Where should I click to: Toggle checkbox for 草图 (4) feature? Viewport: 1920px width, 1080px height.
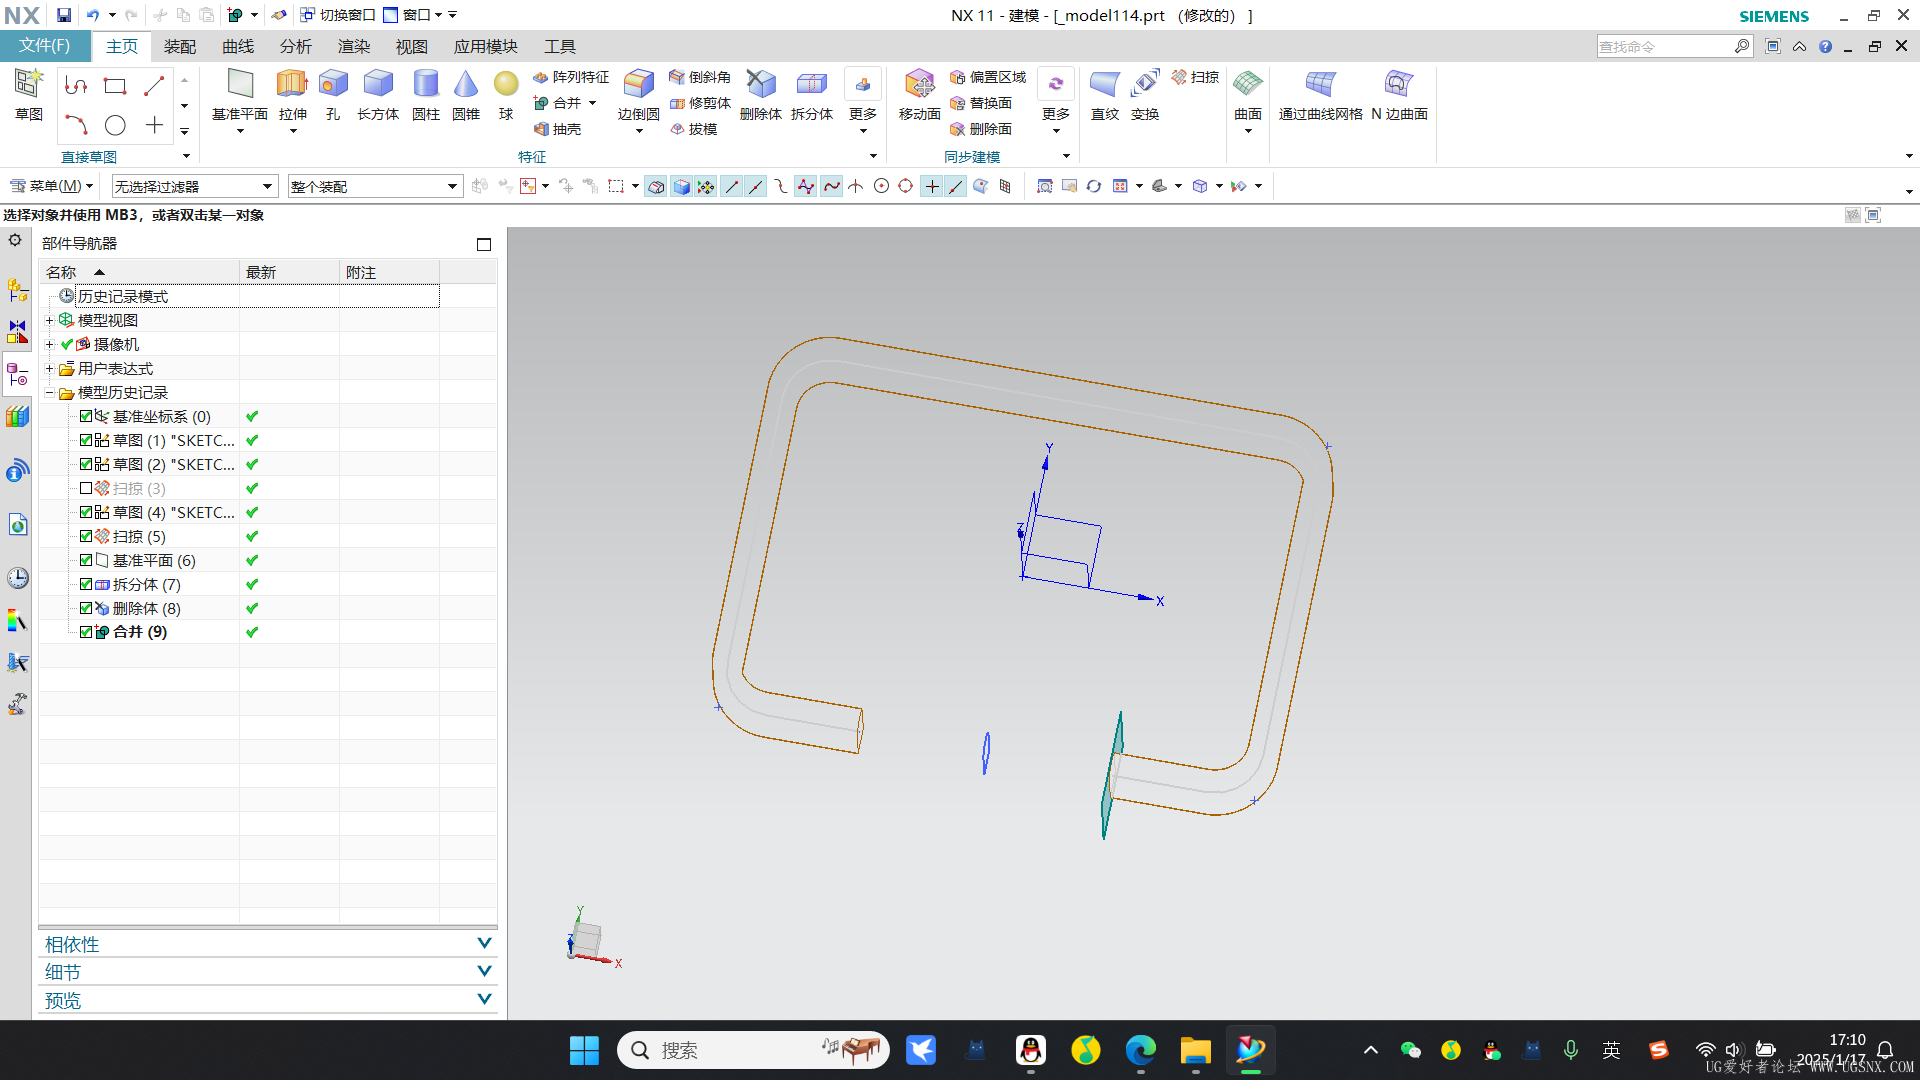86,512
